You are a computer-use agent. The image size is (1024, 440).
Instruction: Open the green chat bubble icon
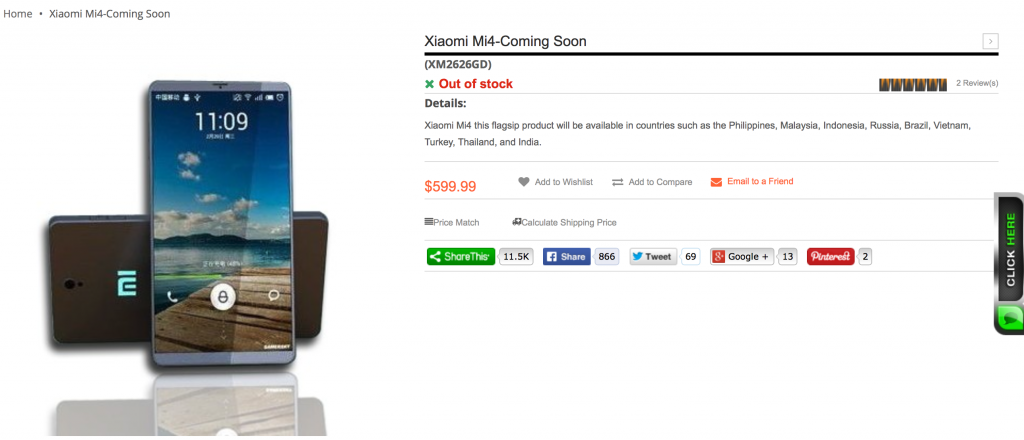[1010, 318]
